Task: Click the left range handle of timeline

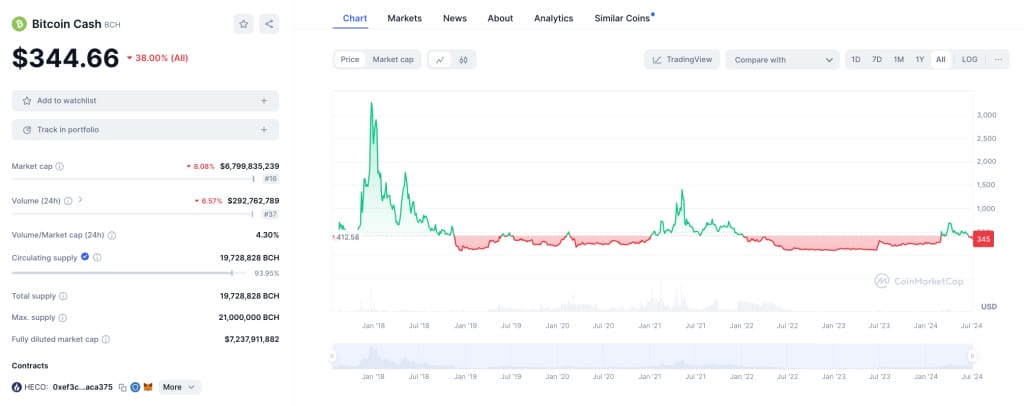Action: [332, 356]
